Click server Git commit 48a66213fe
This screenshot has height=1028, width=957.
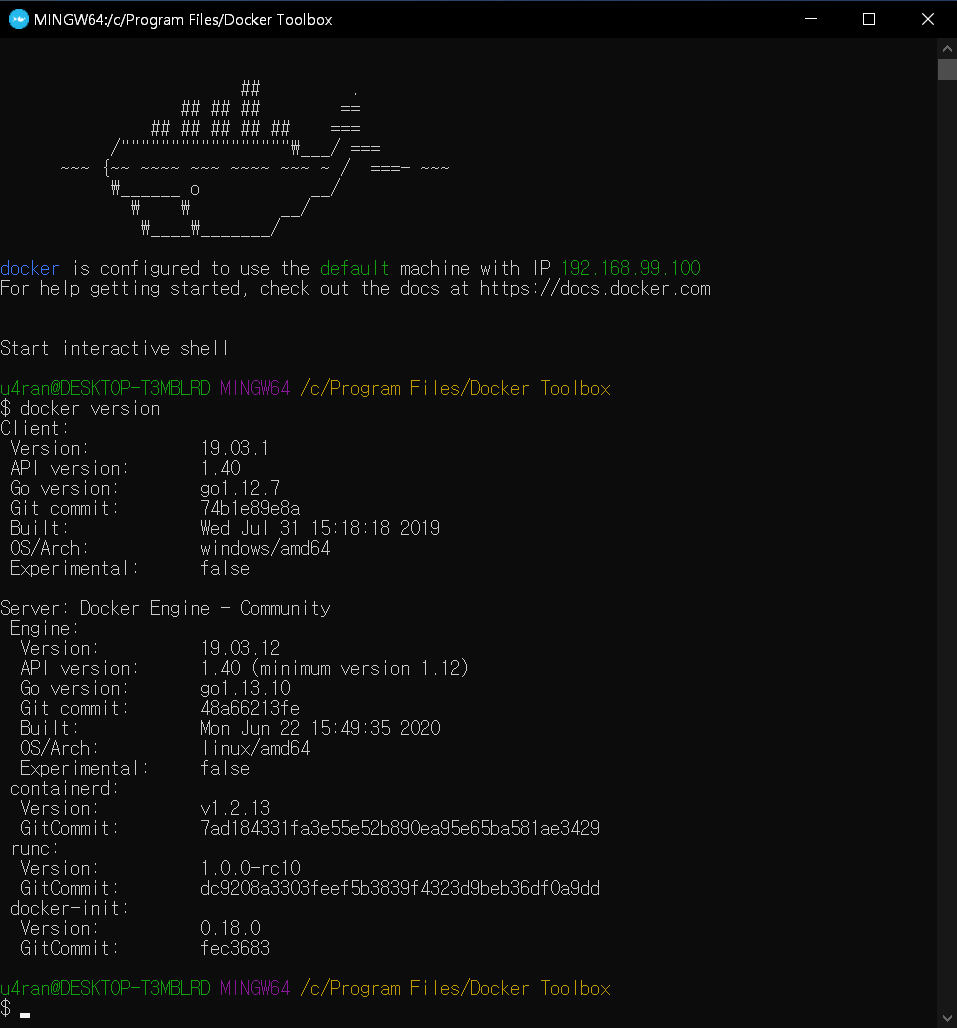[x=250, y=708]
